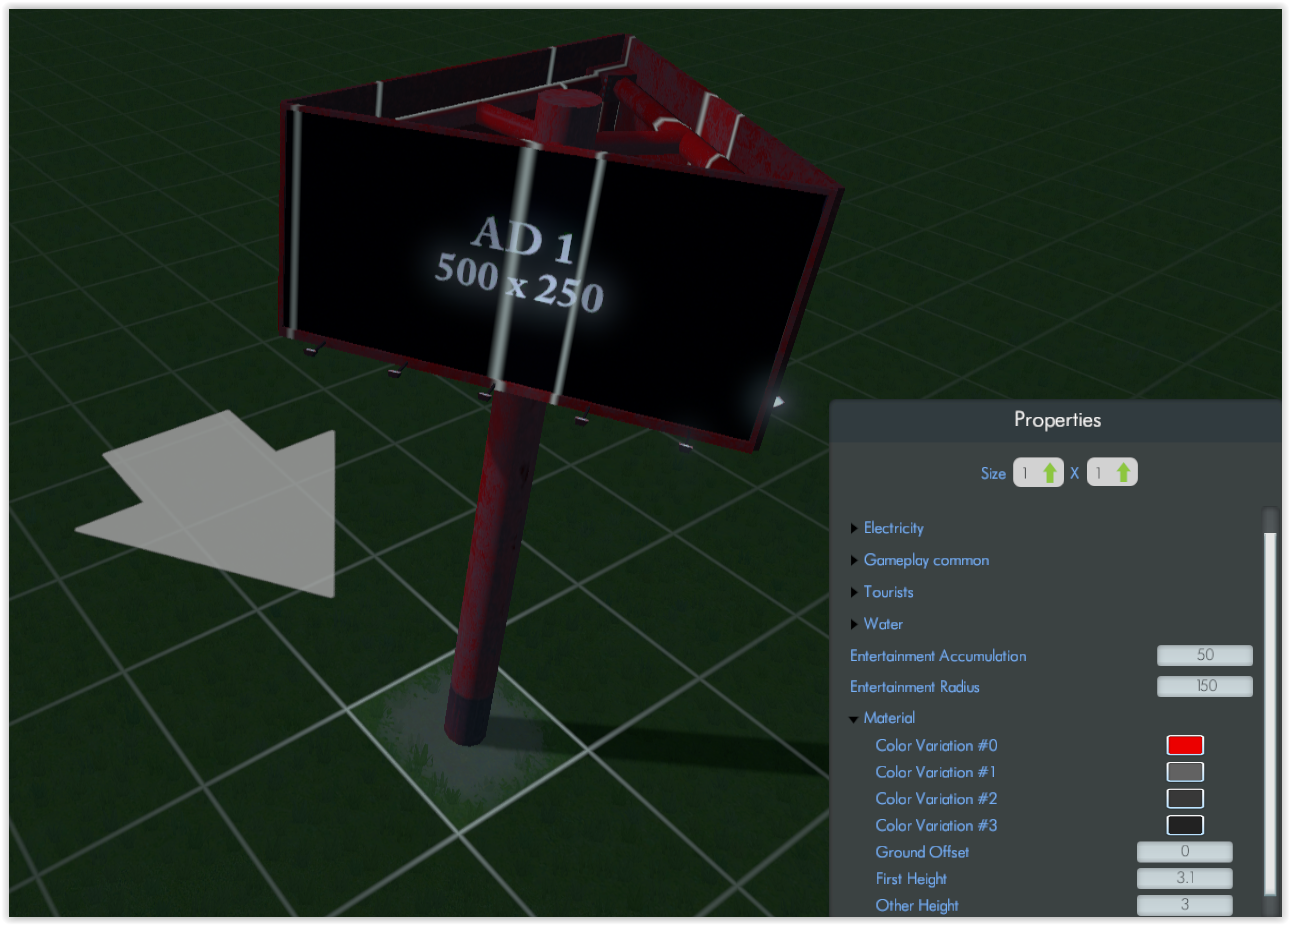Open the red Color Variation #0 swatch
This screenshot has width=1290, height=925.
click(x=1185, y=745)
